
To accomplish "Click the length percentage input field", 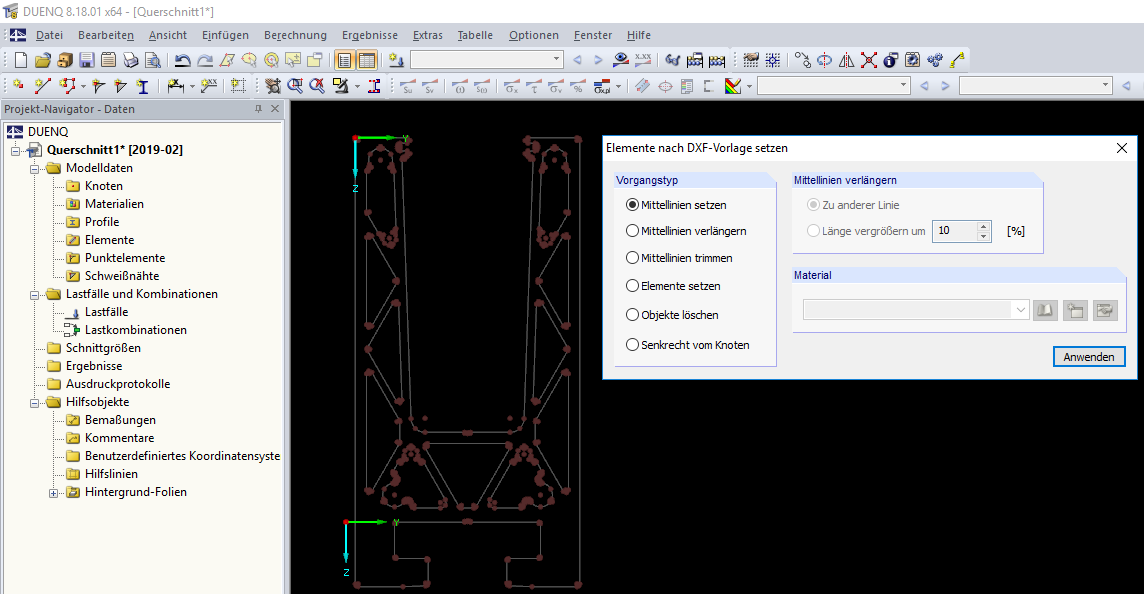I will click(954, 231).
